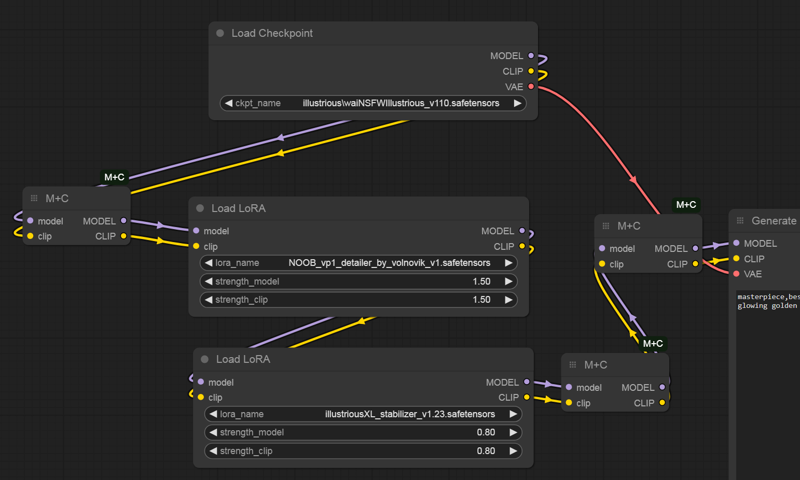800x480 pixels.
Task: Click the stabilizer strength_model 0.80 value
Action: point(486,433)
